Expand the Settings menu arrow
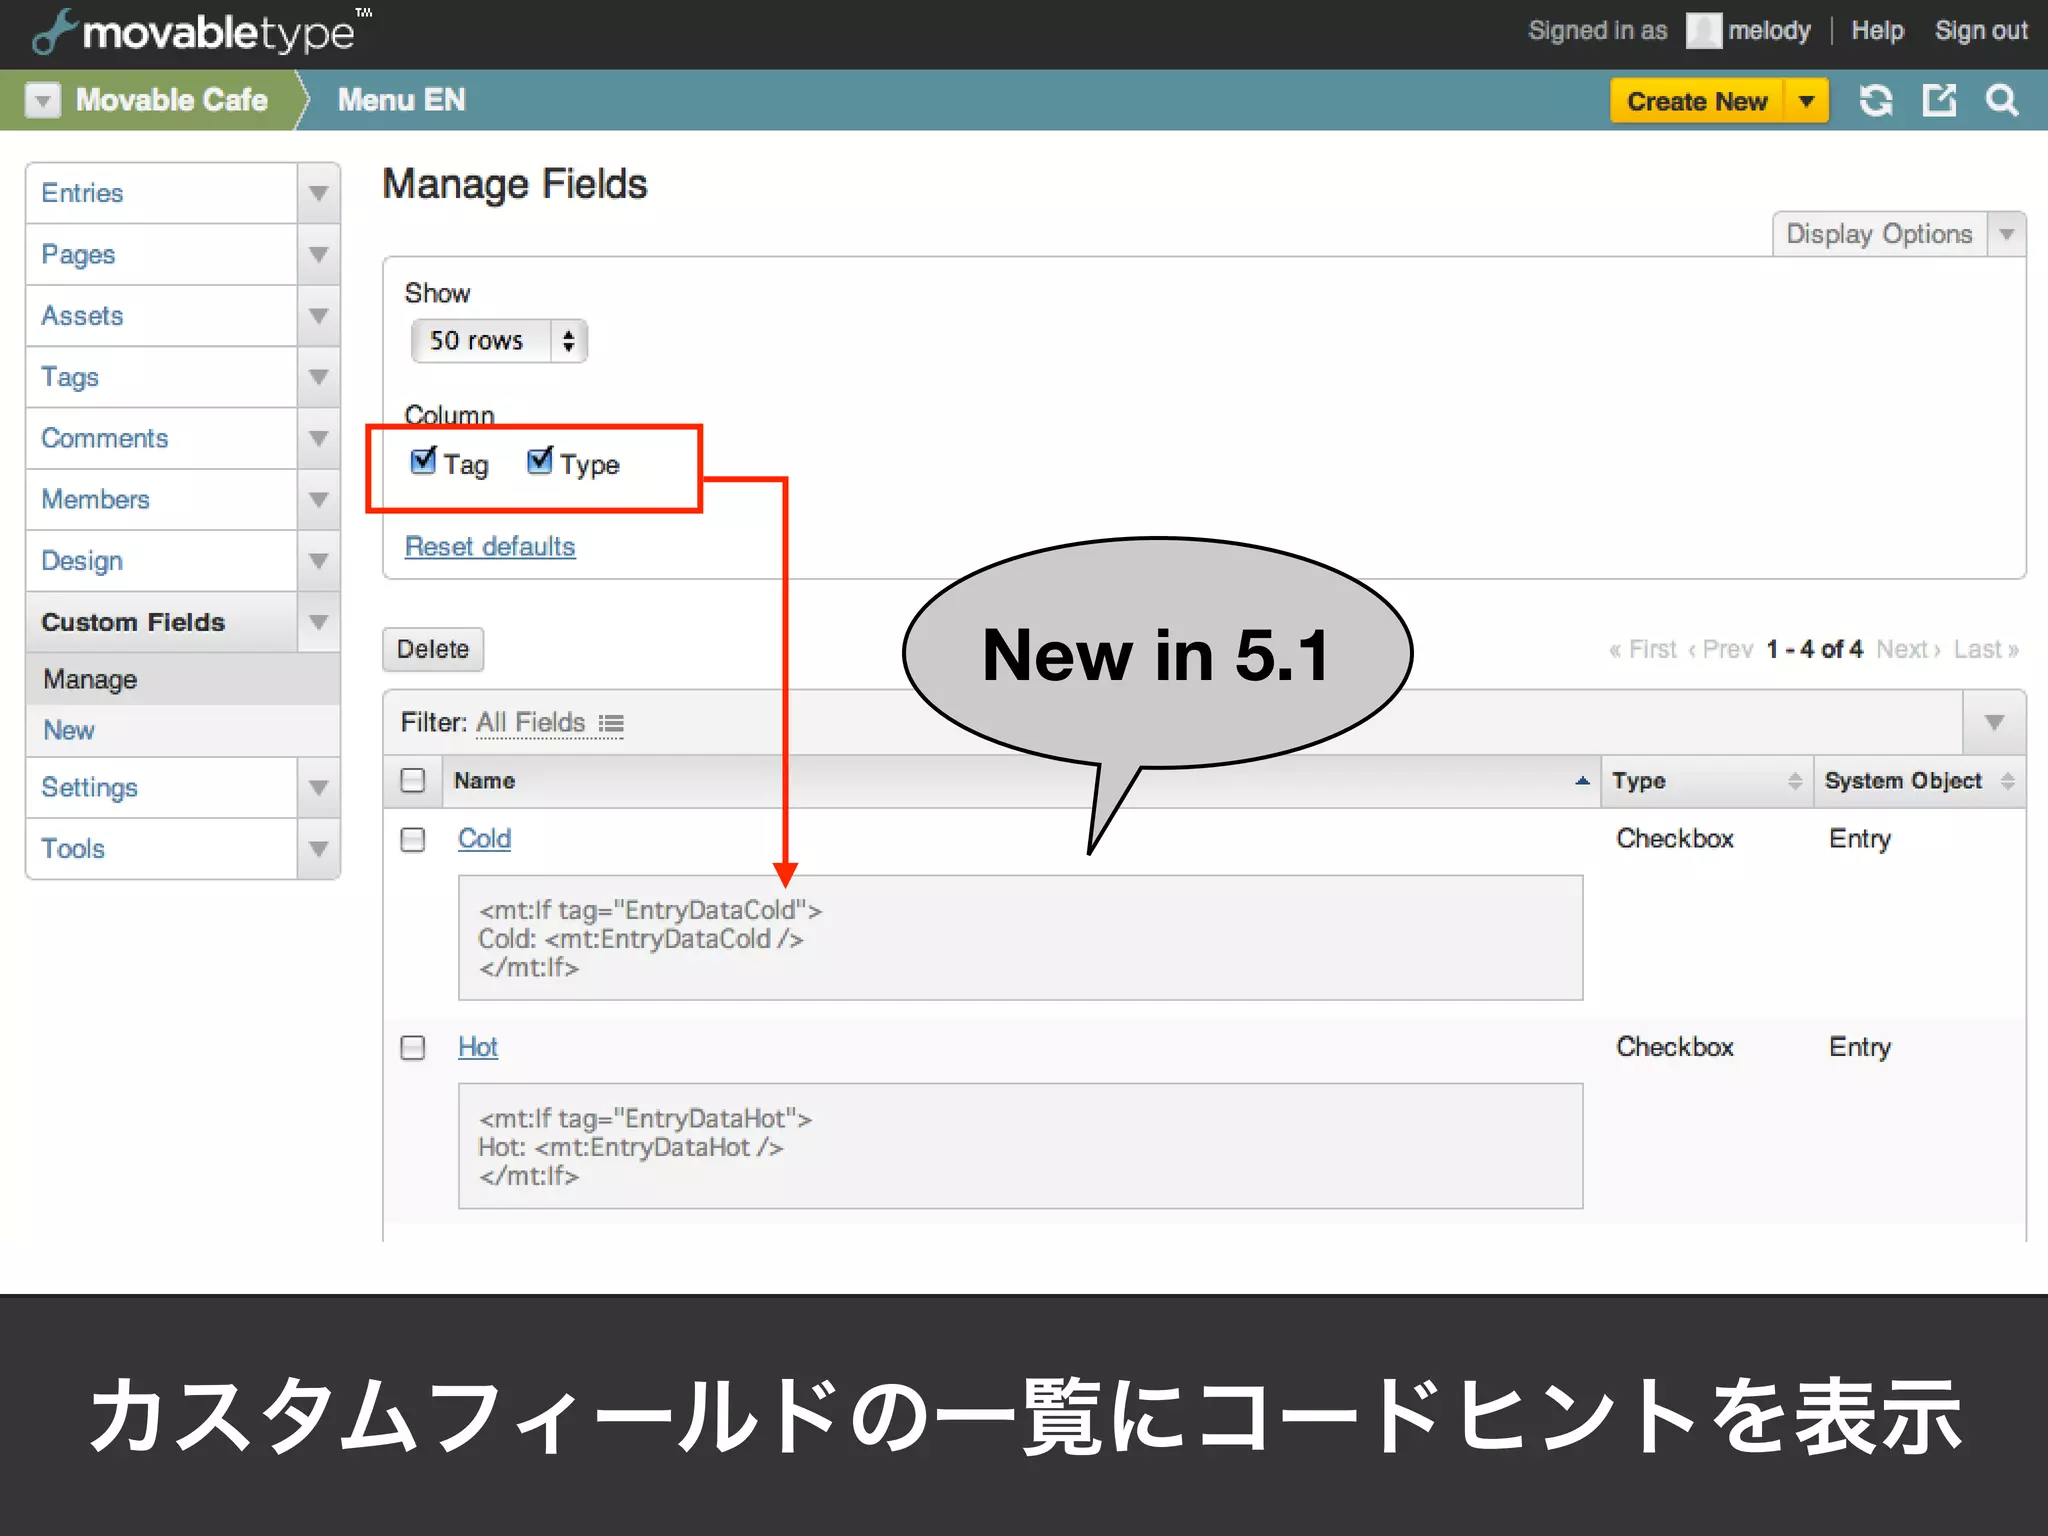 (x=318, y=787)
